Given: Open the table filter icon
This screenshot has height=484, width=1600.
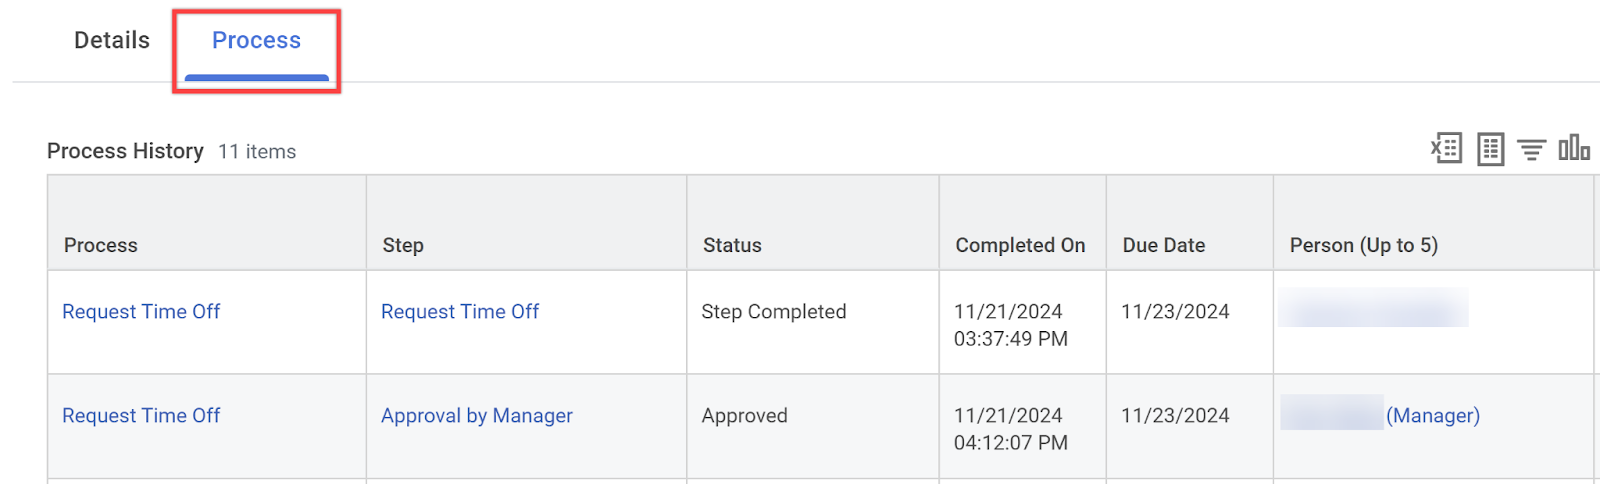Looking at the screenshot, I should click(1531, 150).
